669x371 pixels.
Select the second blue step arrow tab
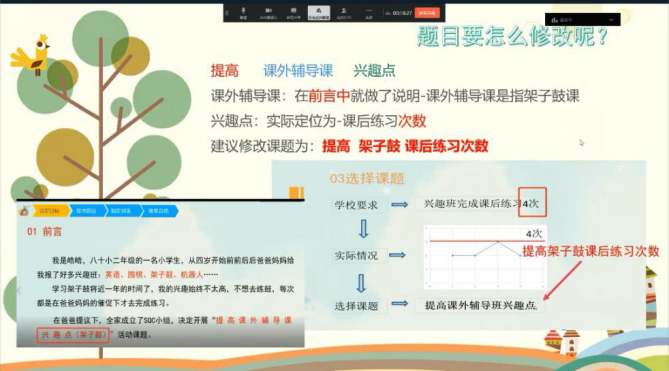tap(87, 211)
